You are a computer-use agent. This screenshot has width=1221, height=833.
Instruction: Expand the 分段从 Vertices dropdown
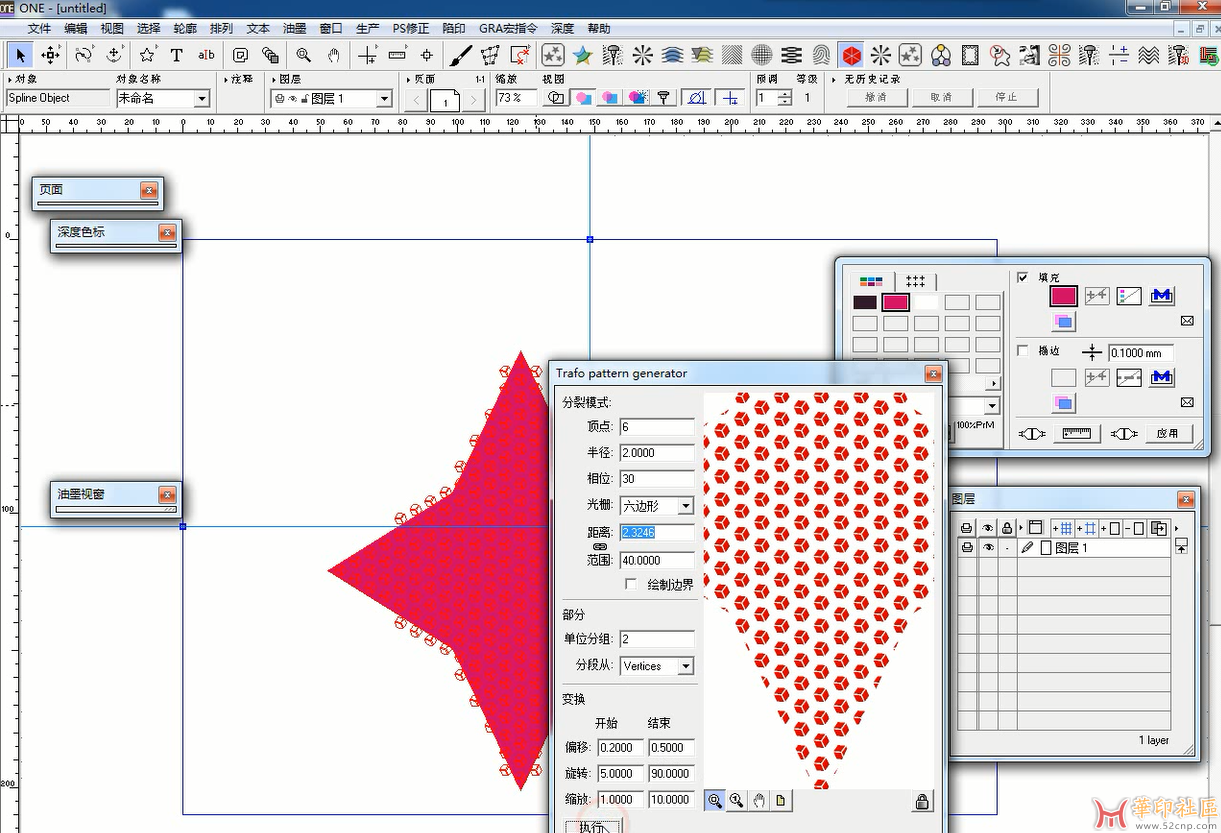pyautogui.click(x=685, y=666)
